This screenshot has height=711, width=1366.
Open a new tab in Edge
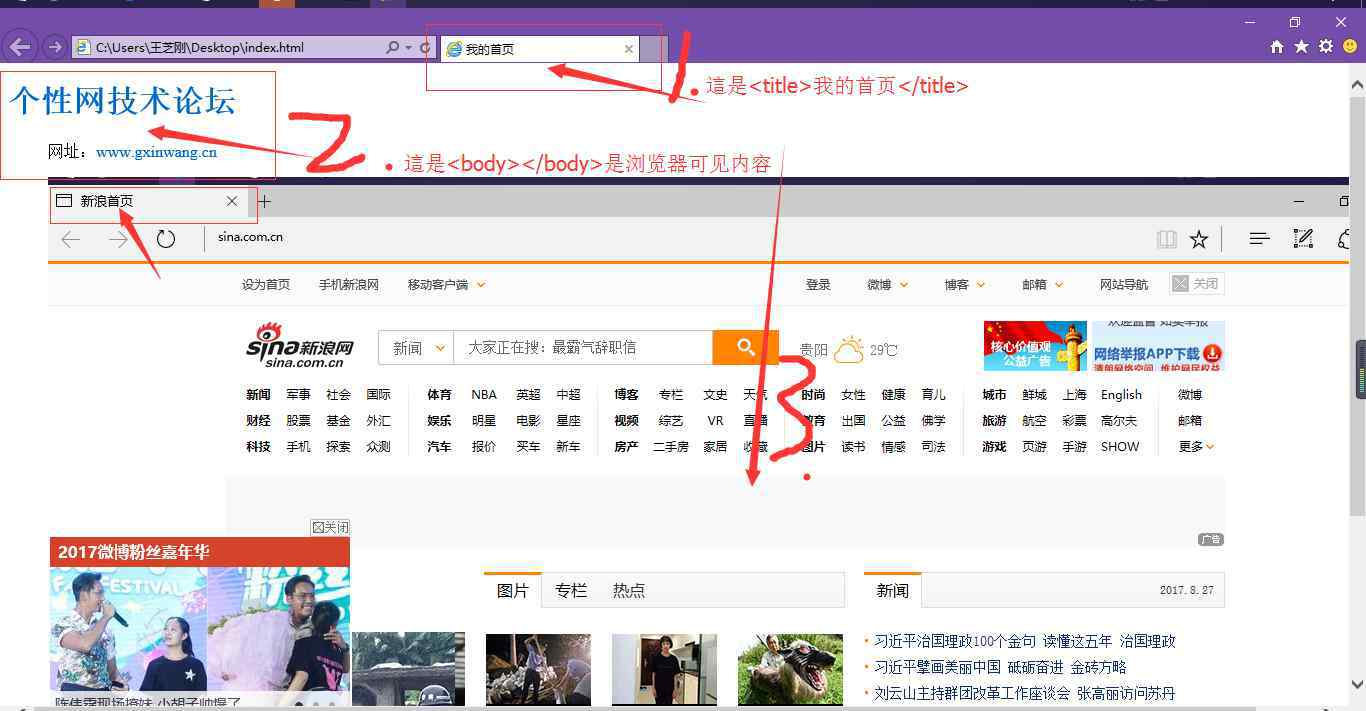265,201
